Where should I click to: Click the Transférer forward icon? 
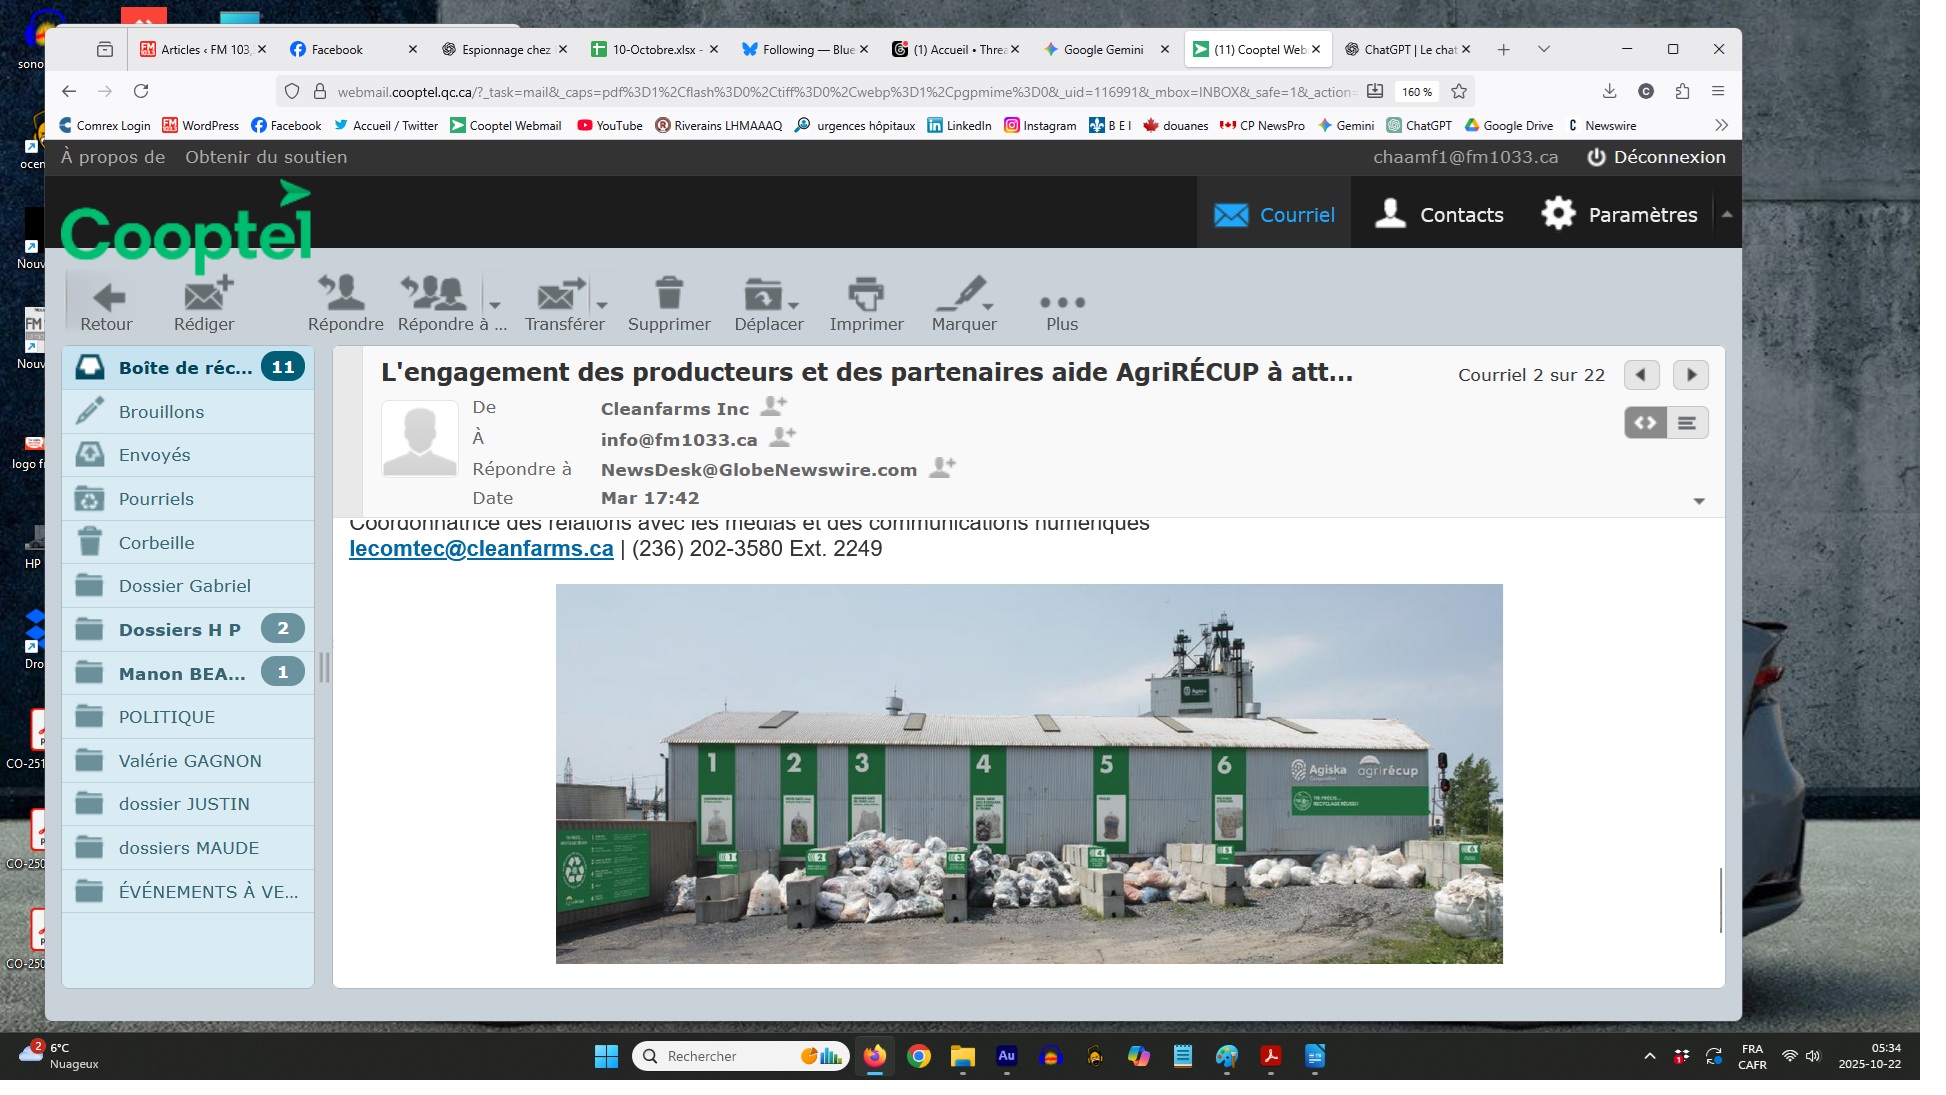[x=559, y=295]
